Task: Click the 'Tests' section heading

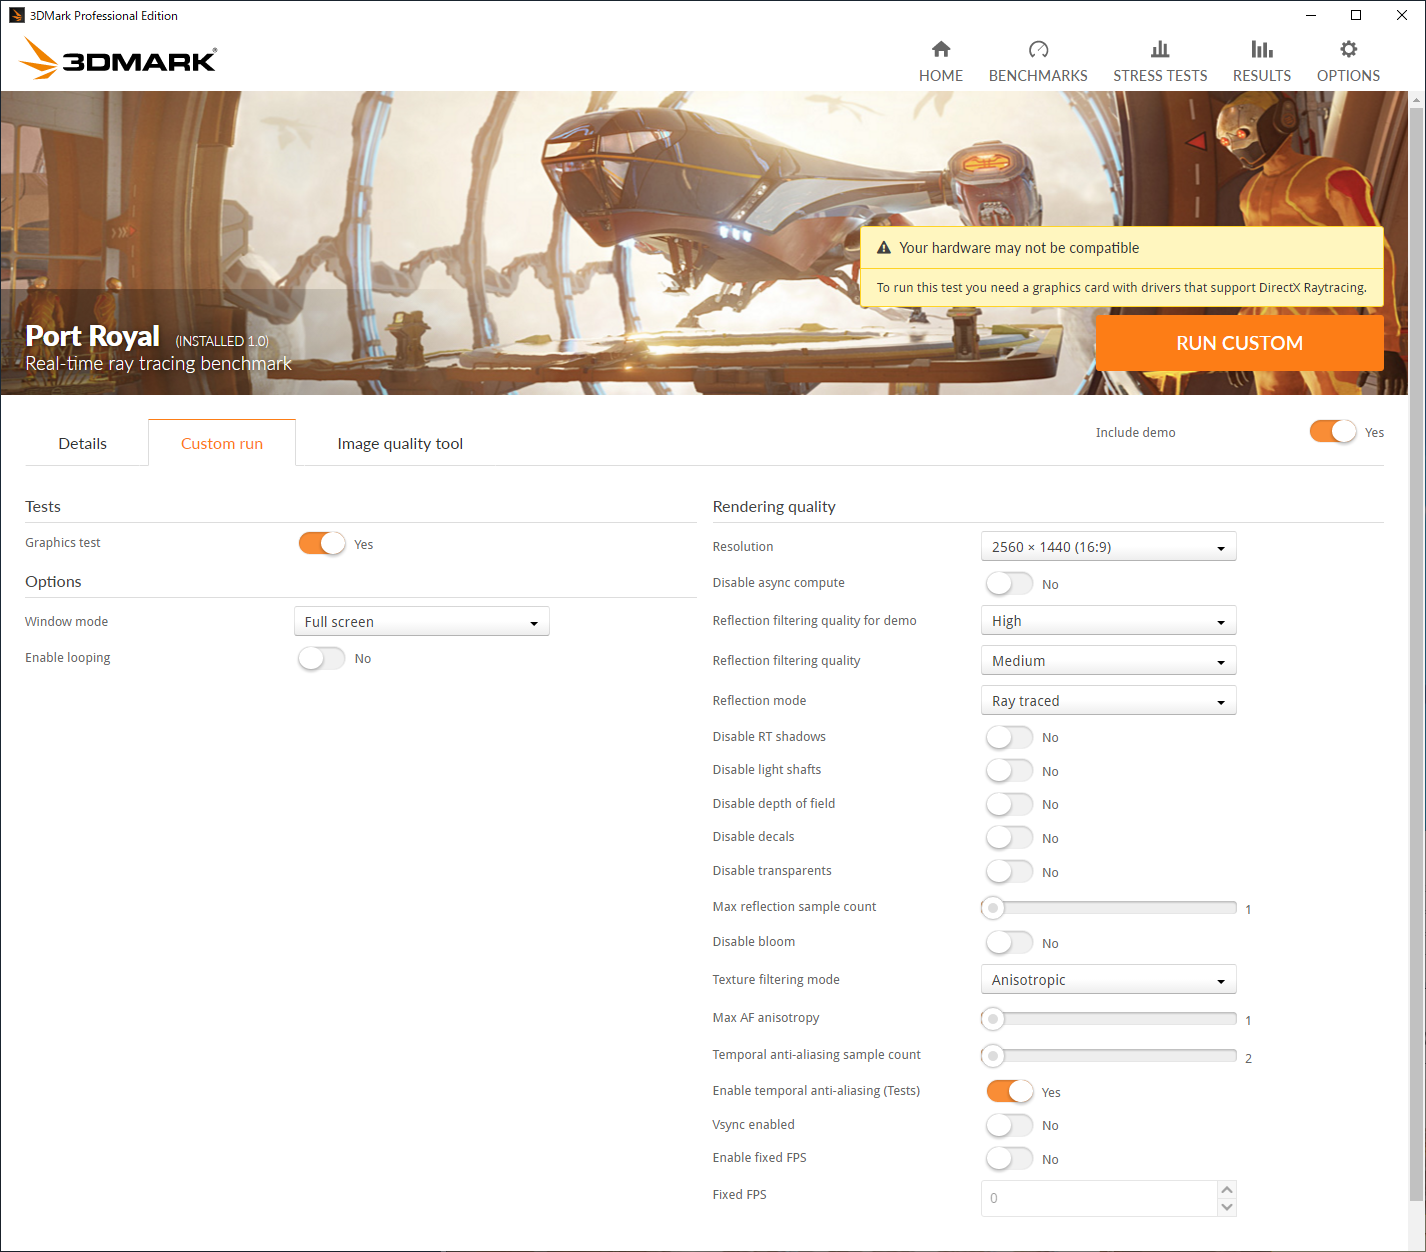Action: point(43,507)
